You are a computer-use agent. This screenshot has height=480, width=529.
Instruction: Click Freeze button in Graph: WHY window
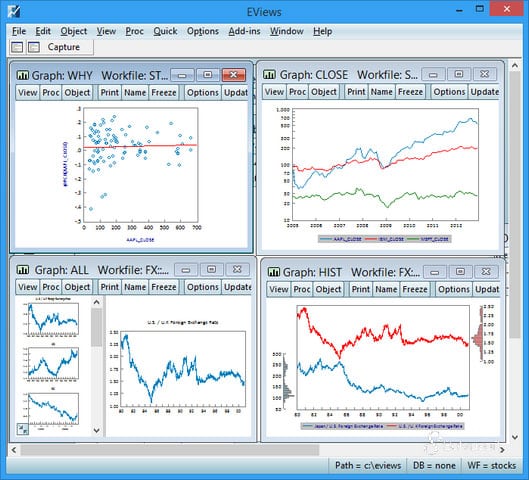point(164,92)
